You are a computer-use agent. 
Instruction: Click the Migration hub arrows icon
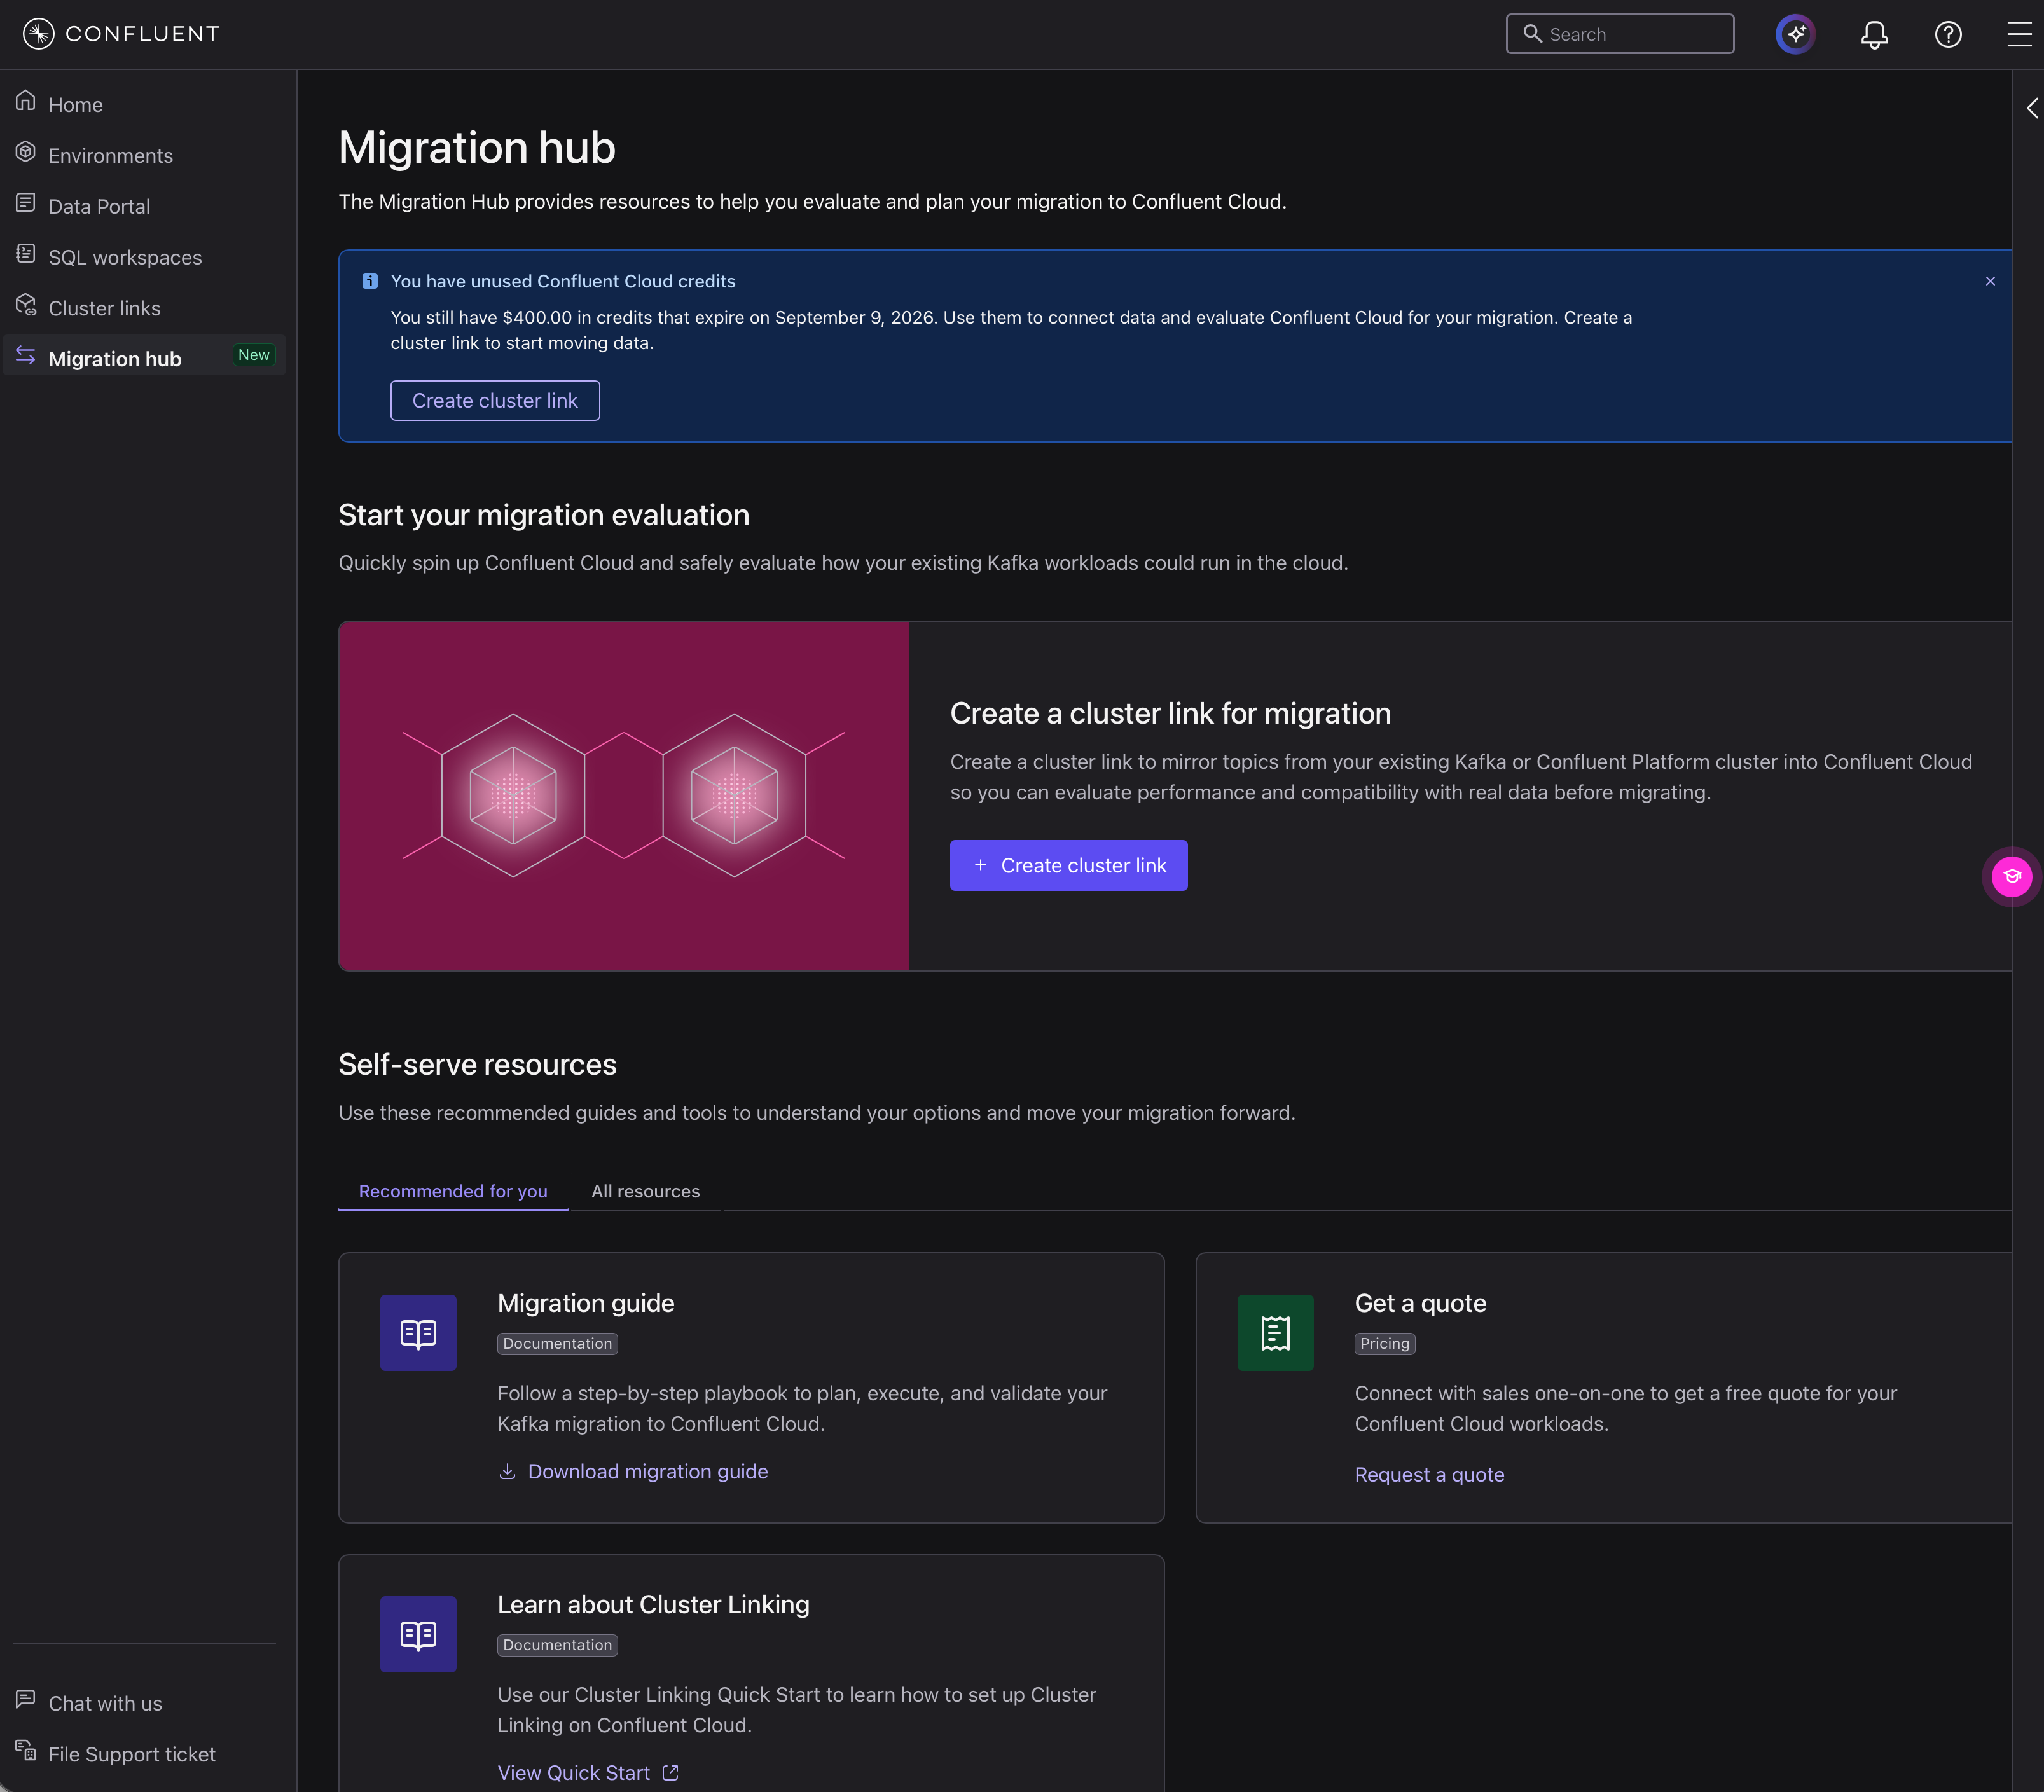click(26, 356)
